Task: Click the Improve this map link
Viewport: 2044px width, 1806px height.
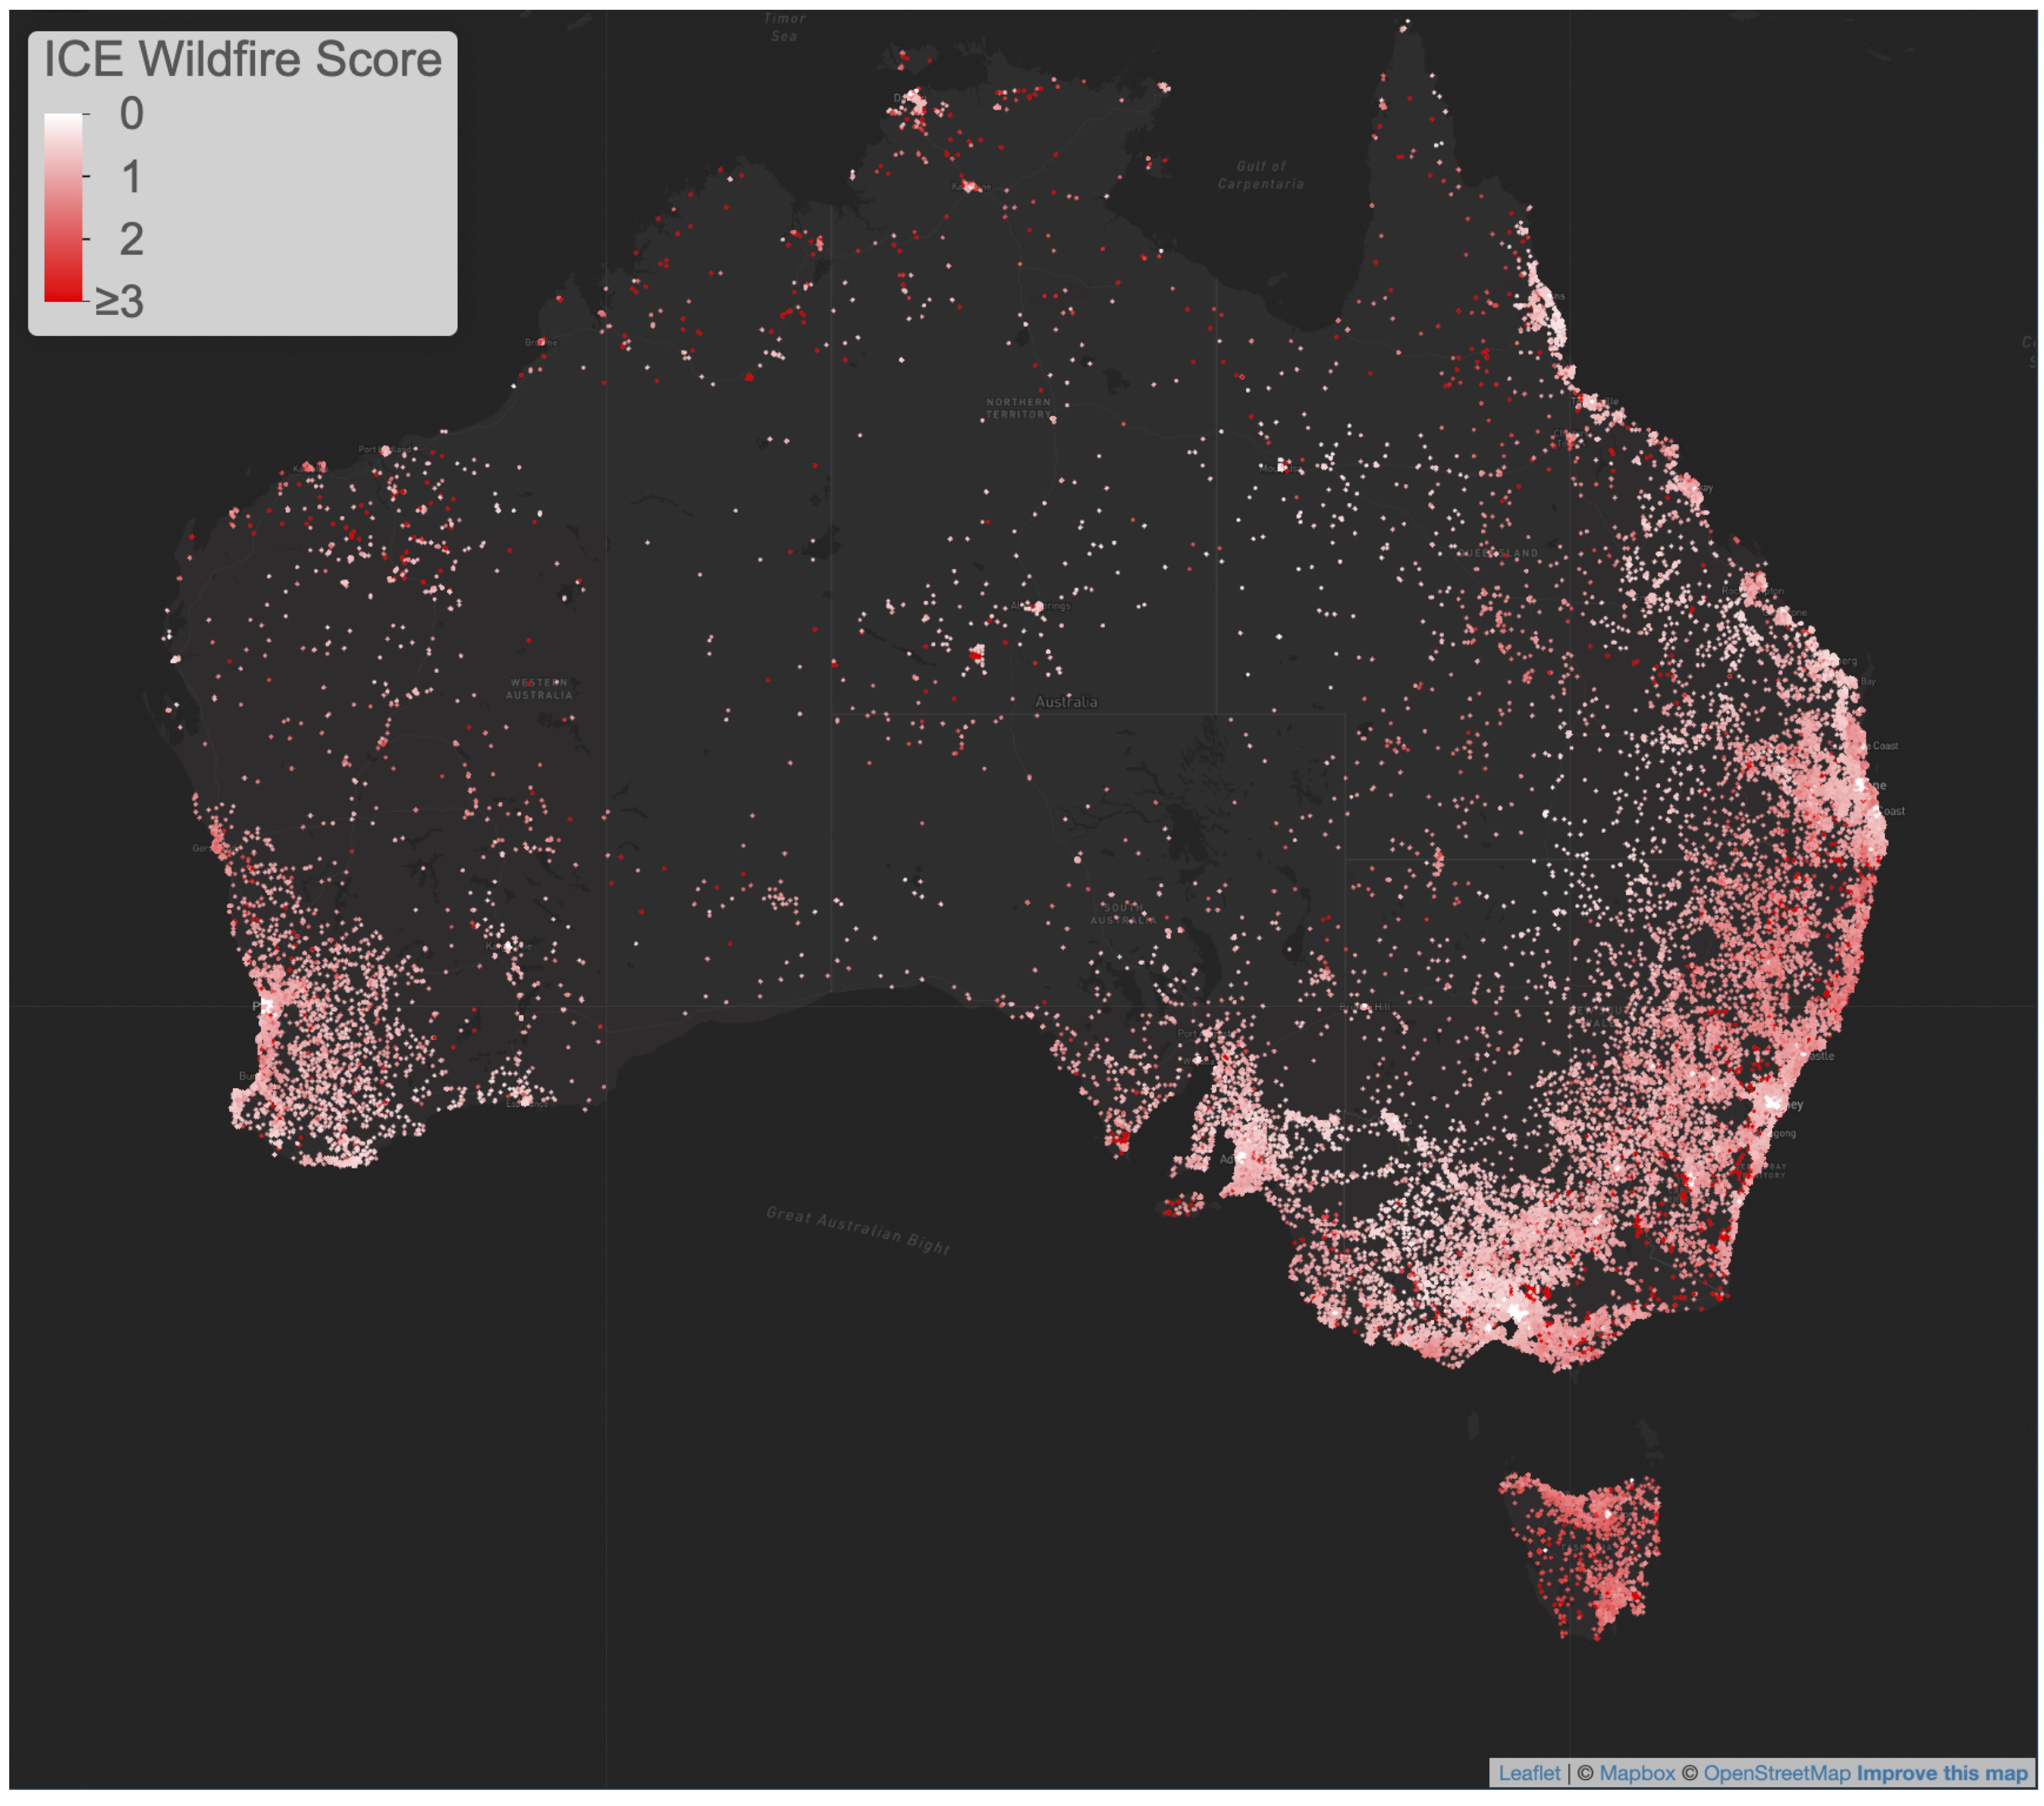Action: tap(1941, 1773)
